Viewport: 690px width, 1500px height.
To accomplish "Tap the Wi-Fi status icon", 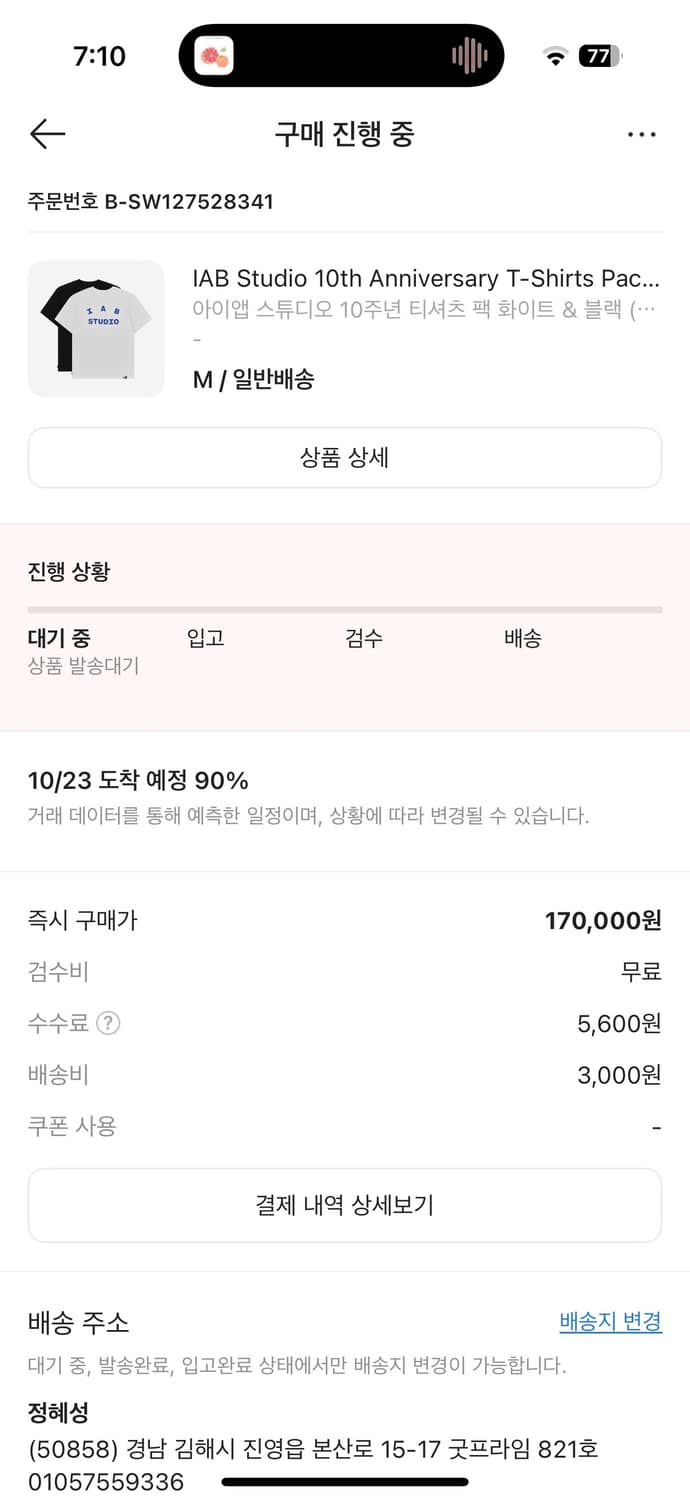I will (x=555, y=56).
